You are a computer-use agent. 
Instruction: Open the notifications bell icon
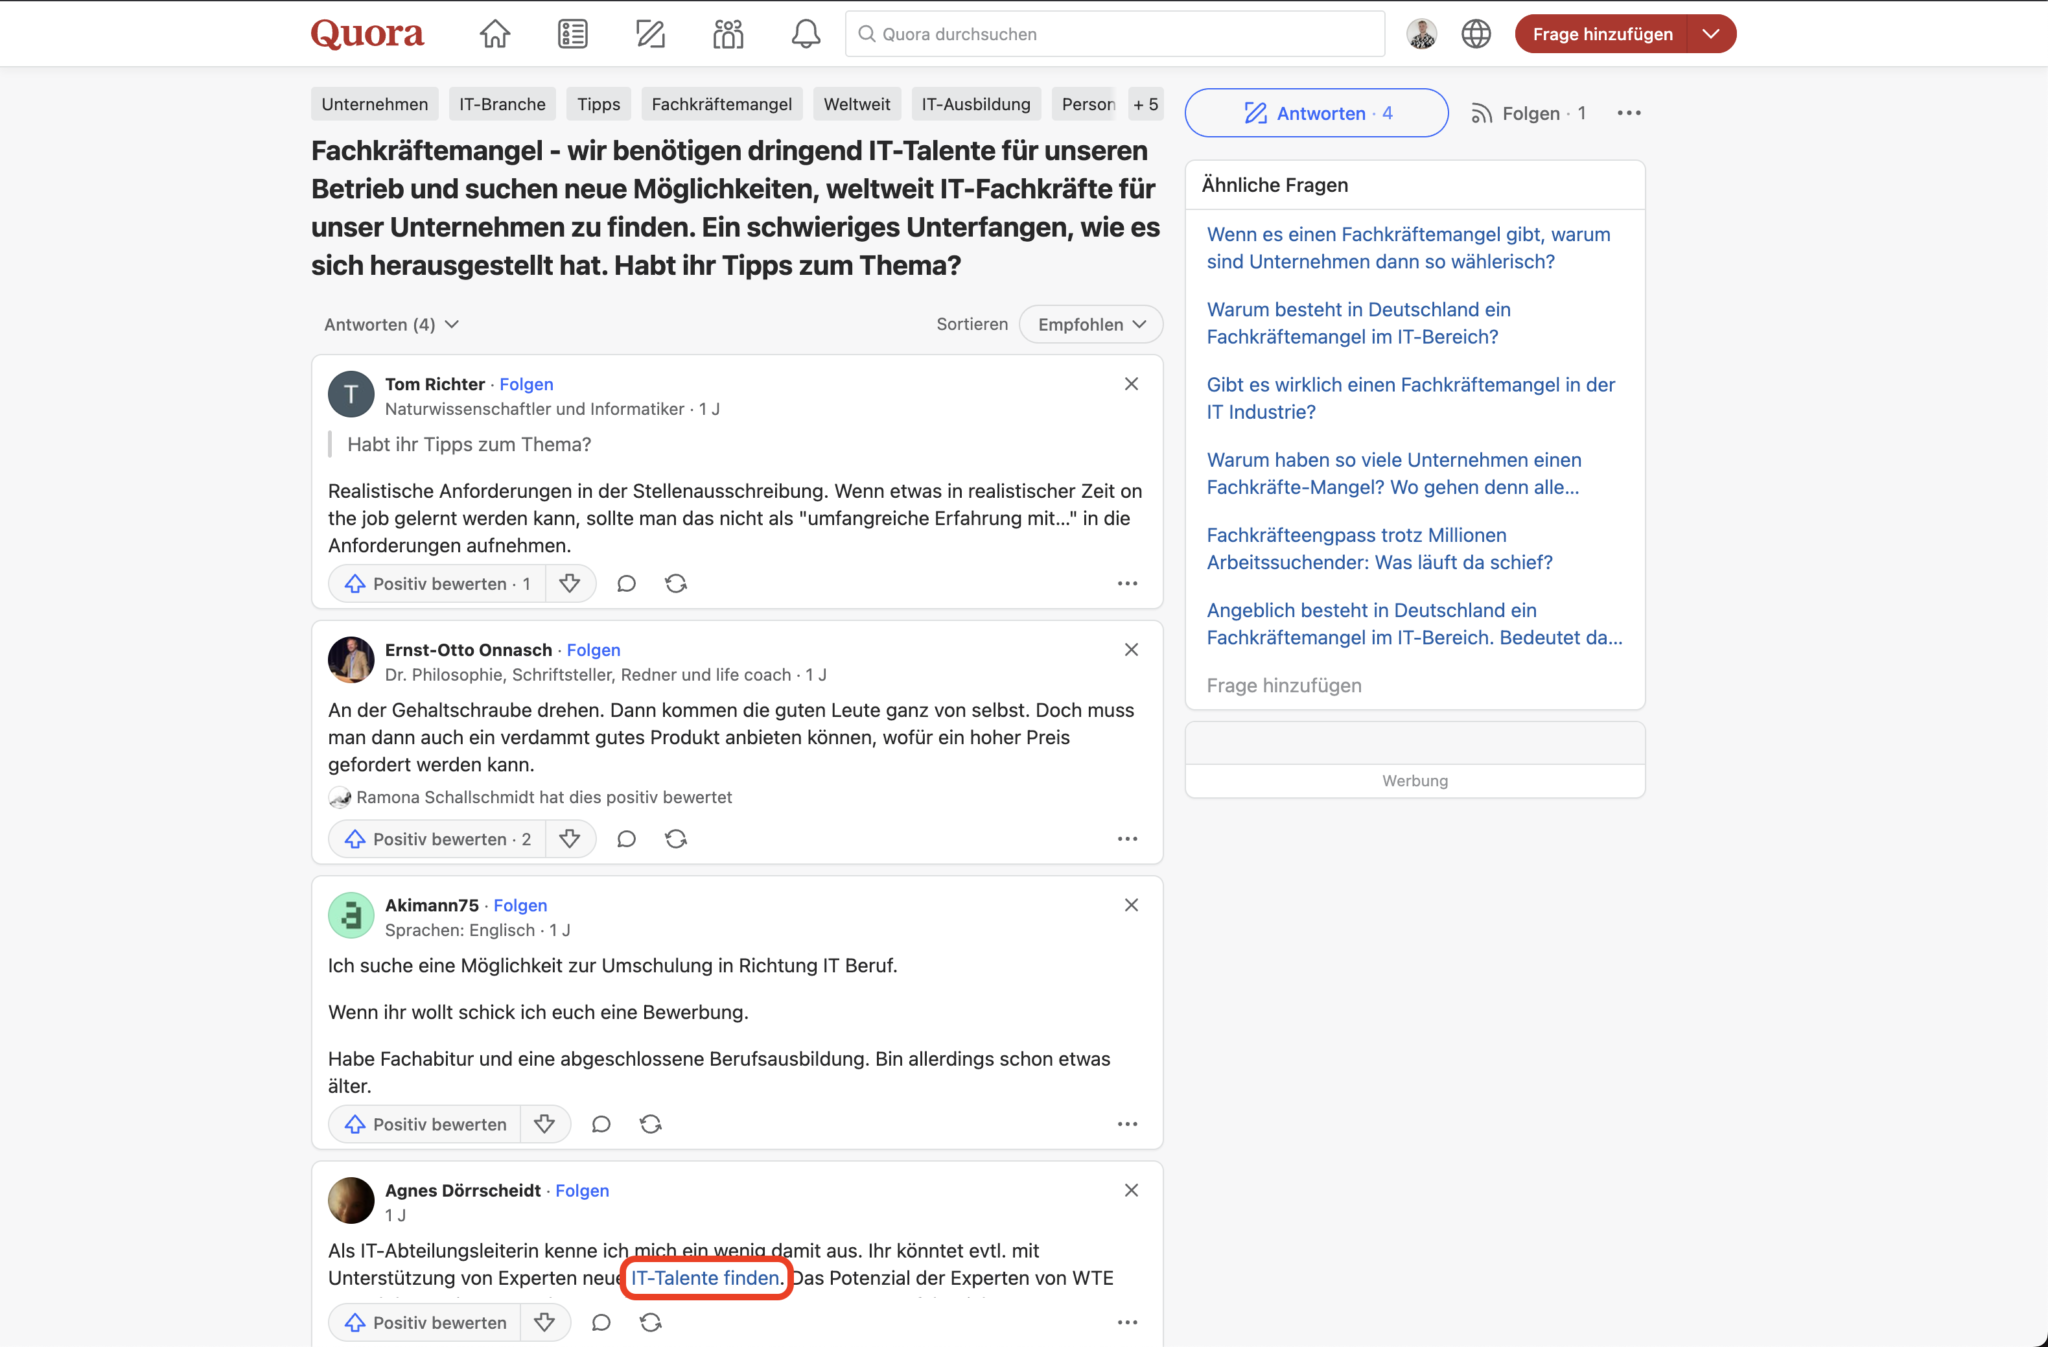[805, 33]
